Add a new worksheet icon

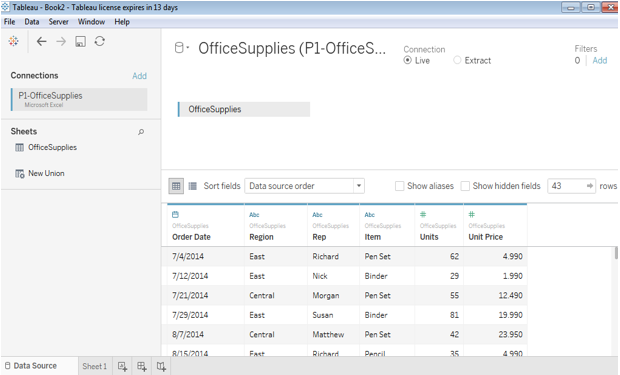point(123,367)
